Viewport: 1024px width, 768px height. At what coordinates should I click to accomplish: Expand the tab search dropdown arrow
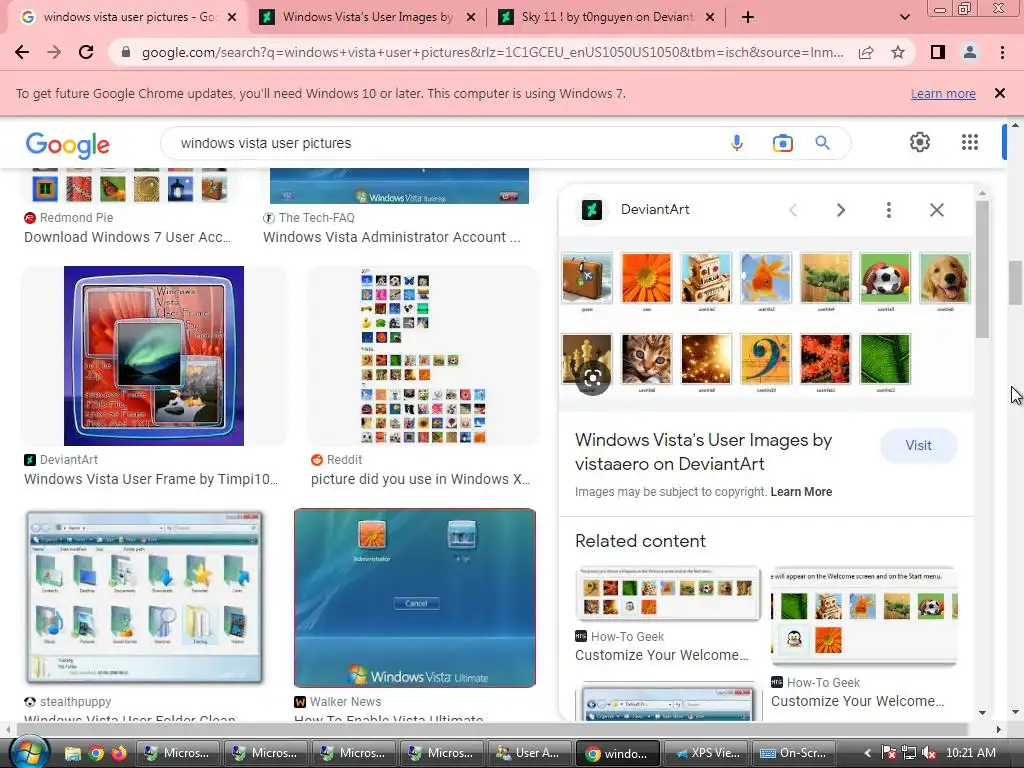click(x=904, y=17)
